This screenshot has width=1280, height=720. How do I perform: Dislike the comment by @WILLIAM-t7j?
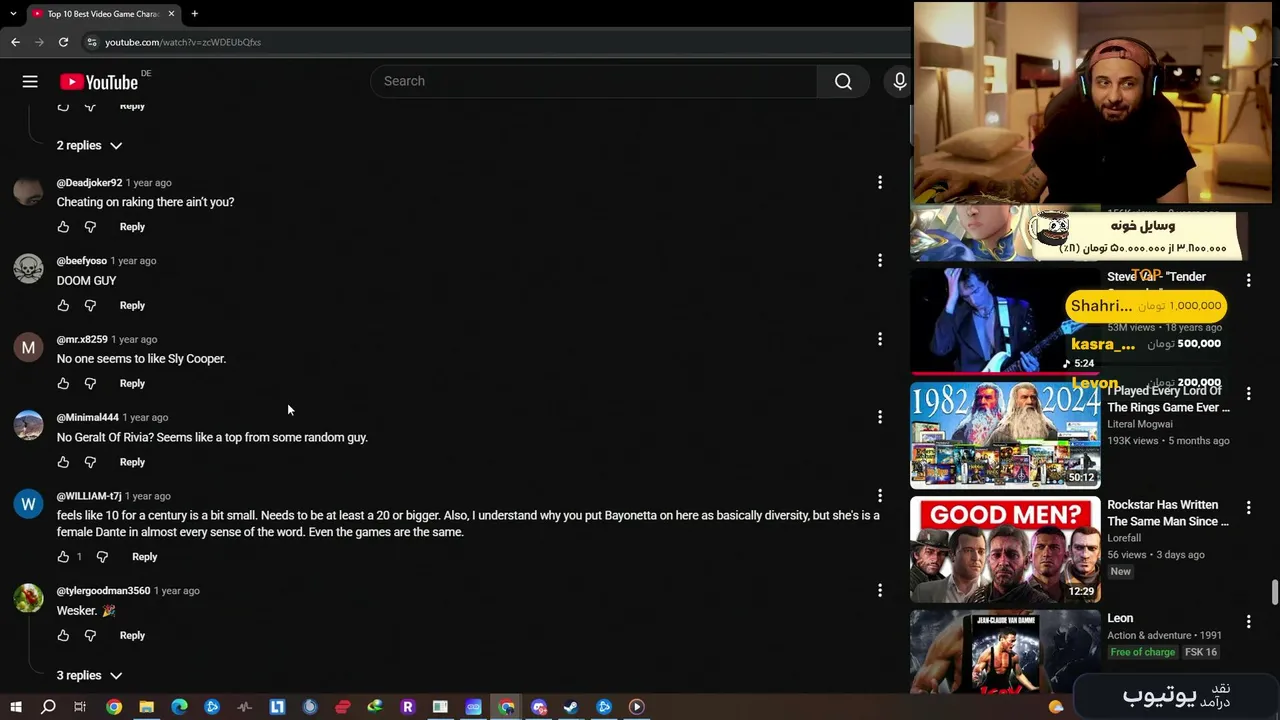click(102, 557)
